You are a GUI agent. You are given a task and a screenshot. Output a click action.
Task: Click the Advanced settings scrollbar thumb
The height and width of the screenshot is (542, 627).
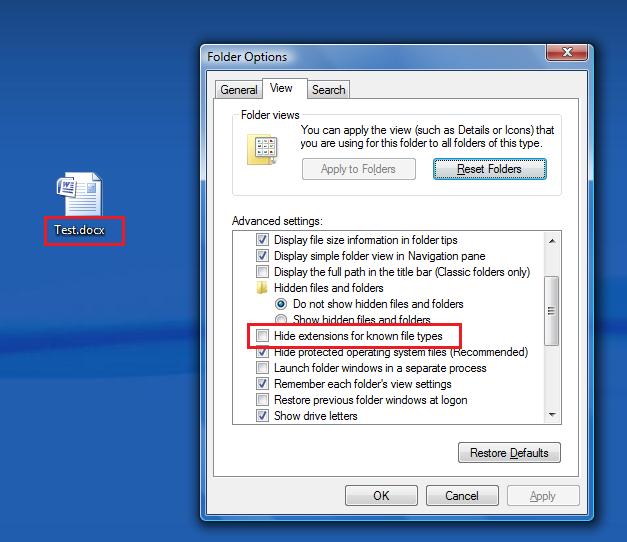[x=552, y=311]
